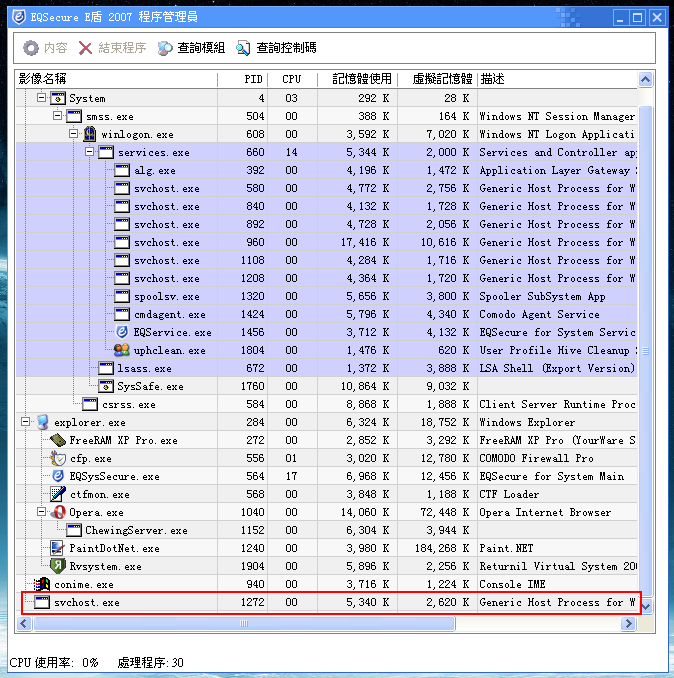Click the '184,268 K' virtual memory value

pyautogui.click(x=442, y=548)
